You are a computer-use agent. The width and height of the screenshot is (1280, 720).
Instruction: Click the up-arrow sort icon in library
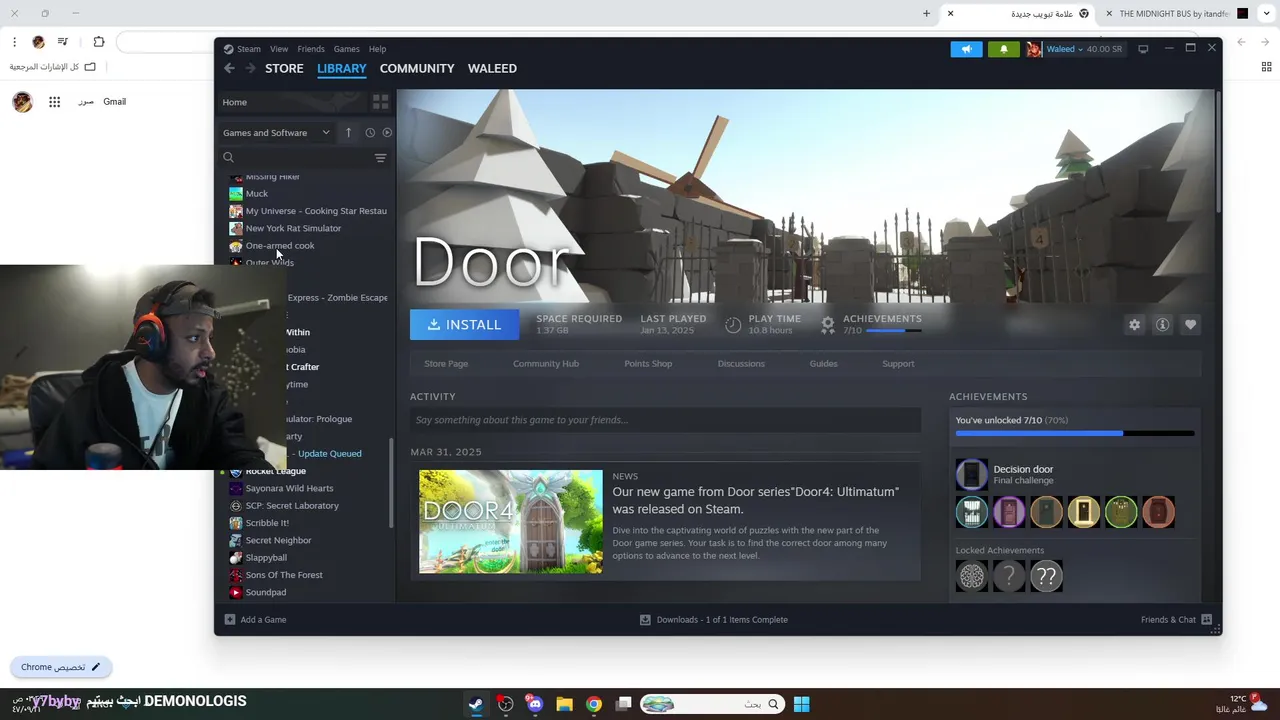pos(348,132)
